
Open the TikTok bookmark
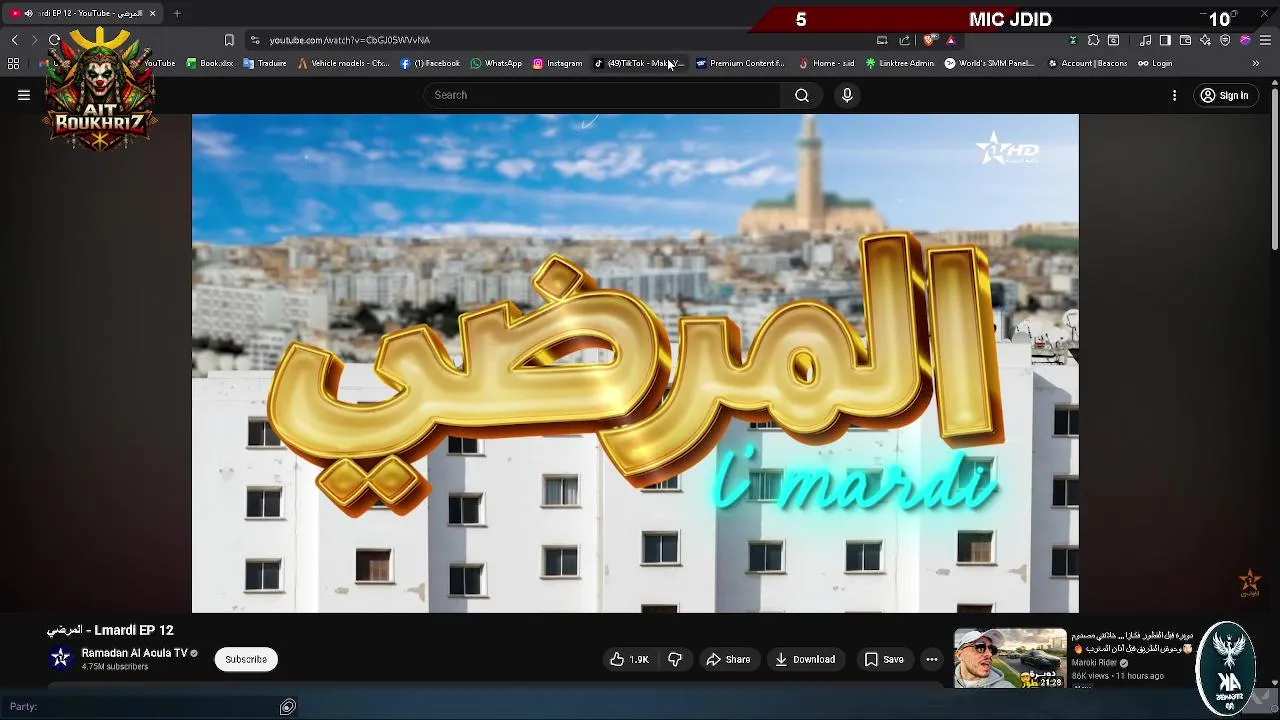(x=640, y=63)
